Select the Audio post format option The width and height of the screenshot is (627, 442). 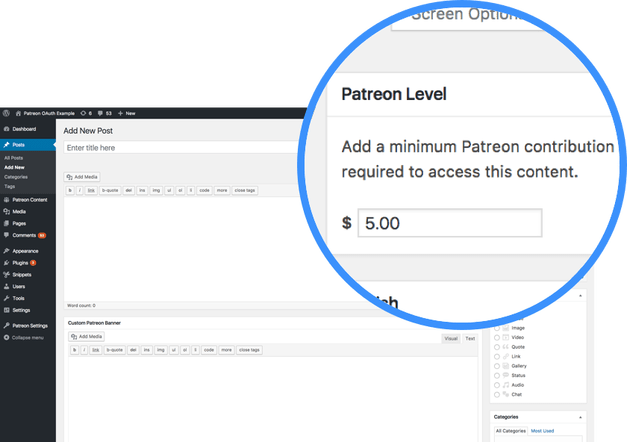[497, 384]
